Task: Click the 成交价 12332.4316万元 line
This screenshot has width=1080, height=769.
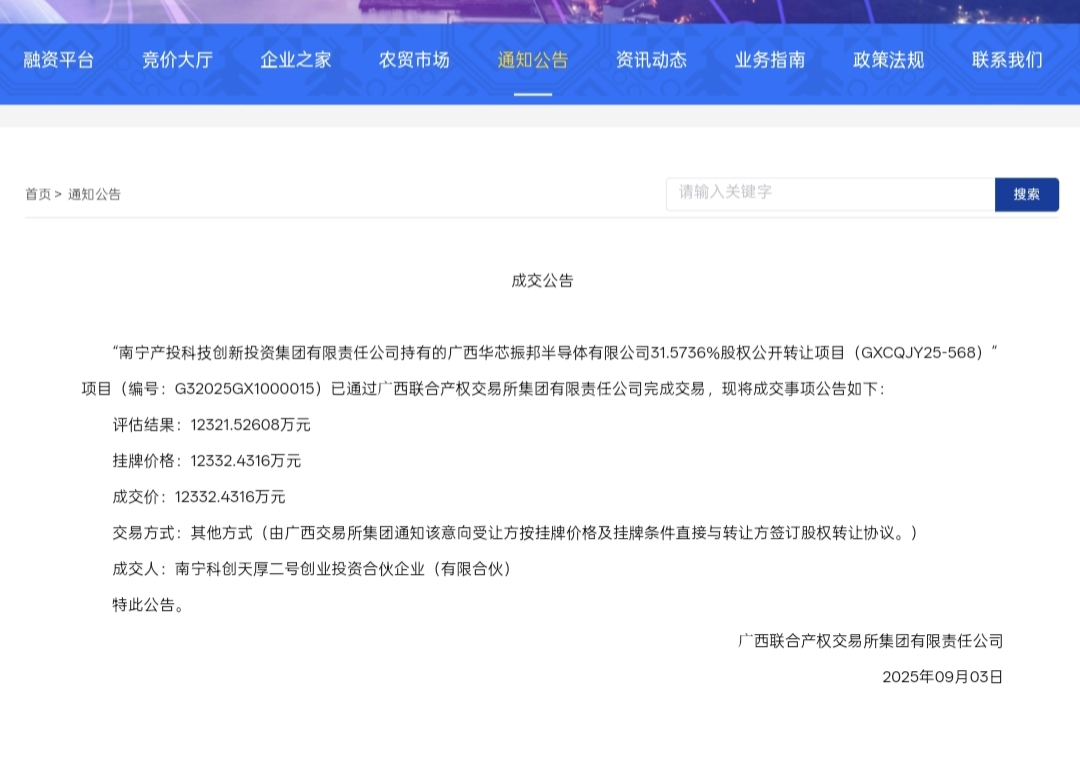Action: click(198, 496)
